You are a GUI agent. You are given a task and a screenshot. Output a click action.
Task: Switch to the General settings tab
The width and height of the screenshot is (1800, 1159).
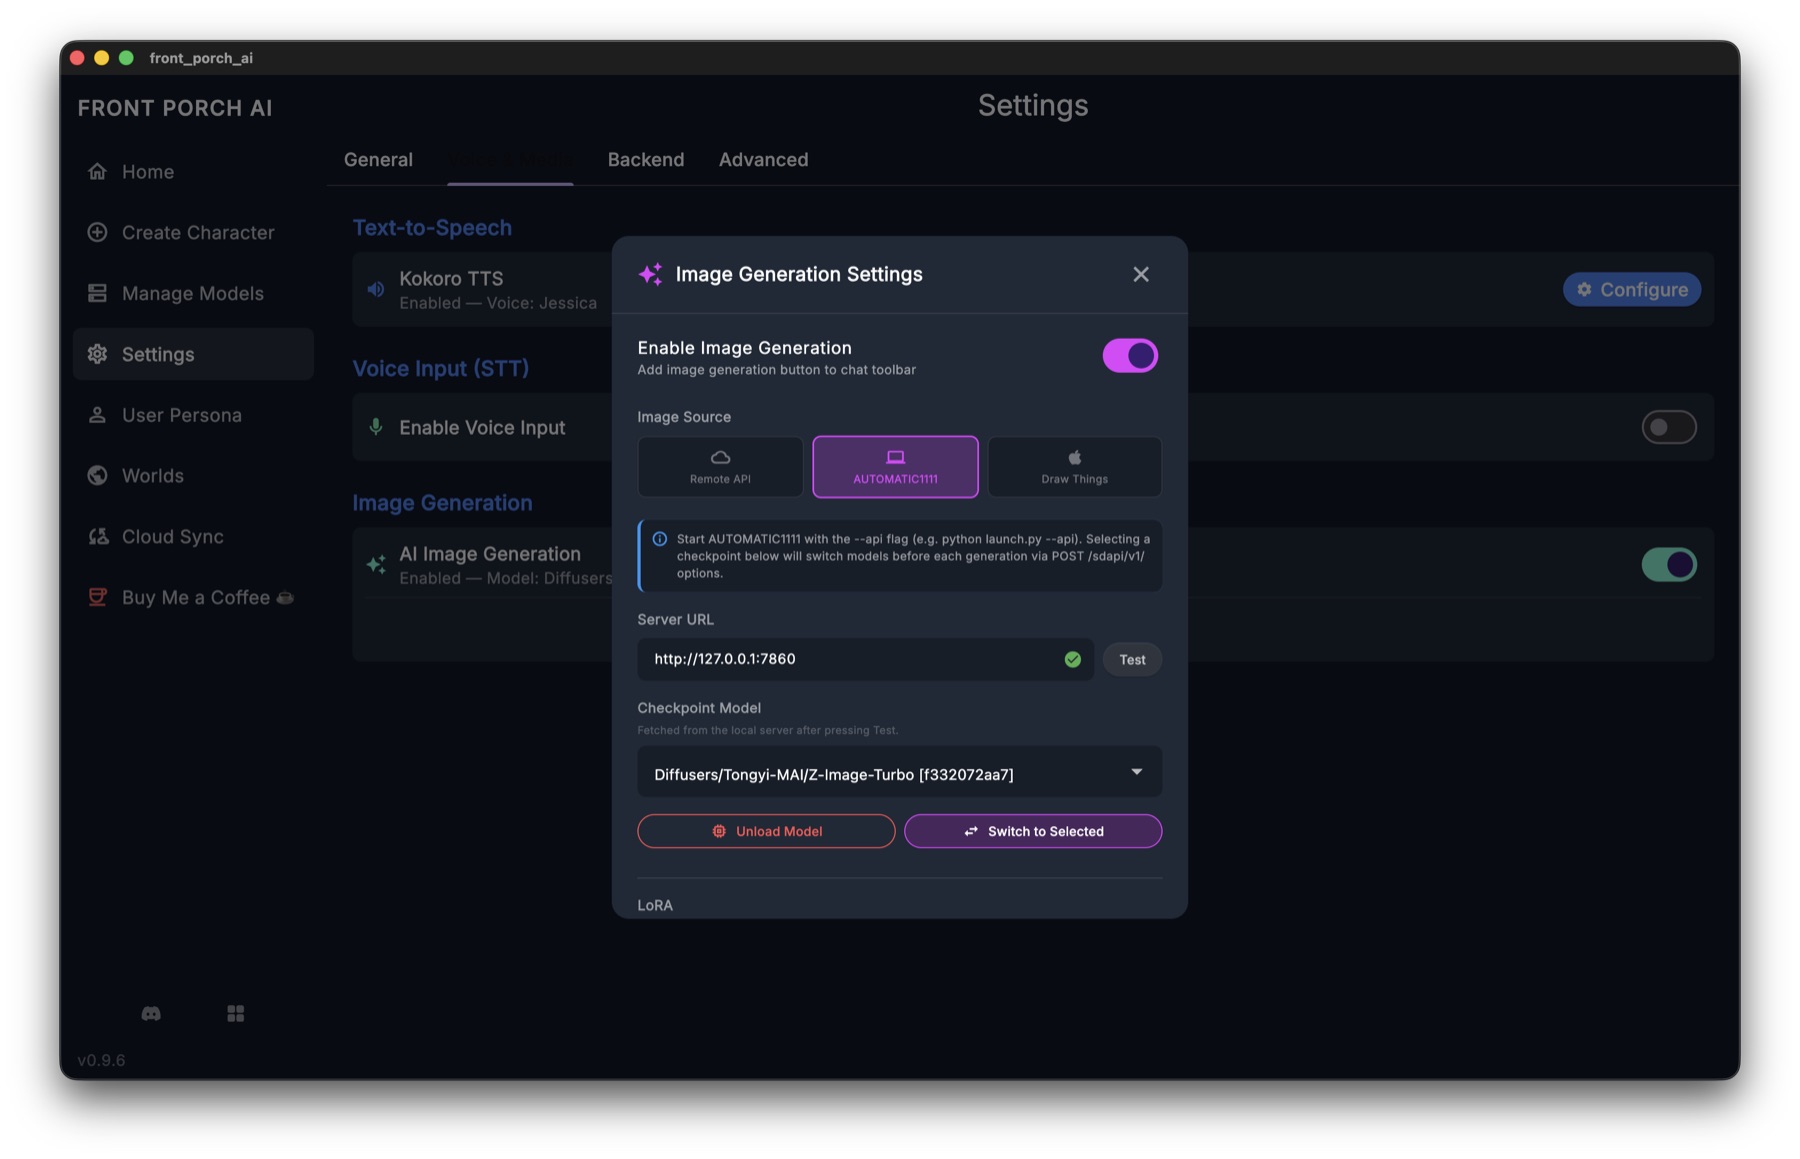(x=378, y=160)
